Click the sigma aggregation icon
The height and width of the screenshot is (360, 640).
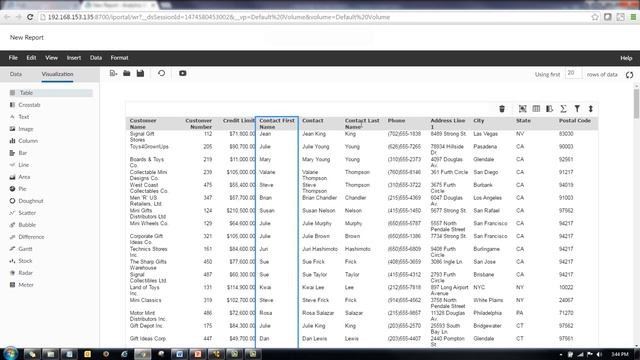[x=563, y=109]
